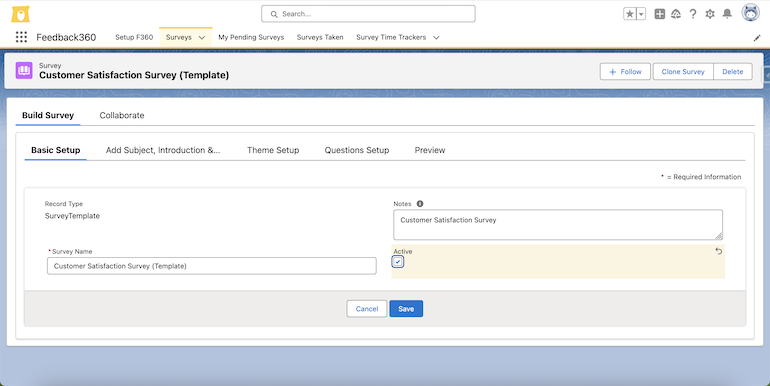Click the Feedback360 yellow logo
The image size is (770, 386).
(x=21, y=14)
